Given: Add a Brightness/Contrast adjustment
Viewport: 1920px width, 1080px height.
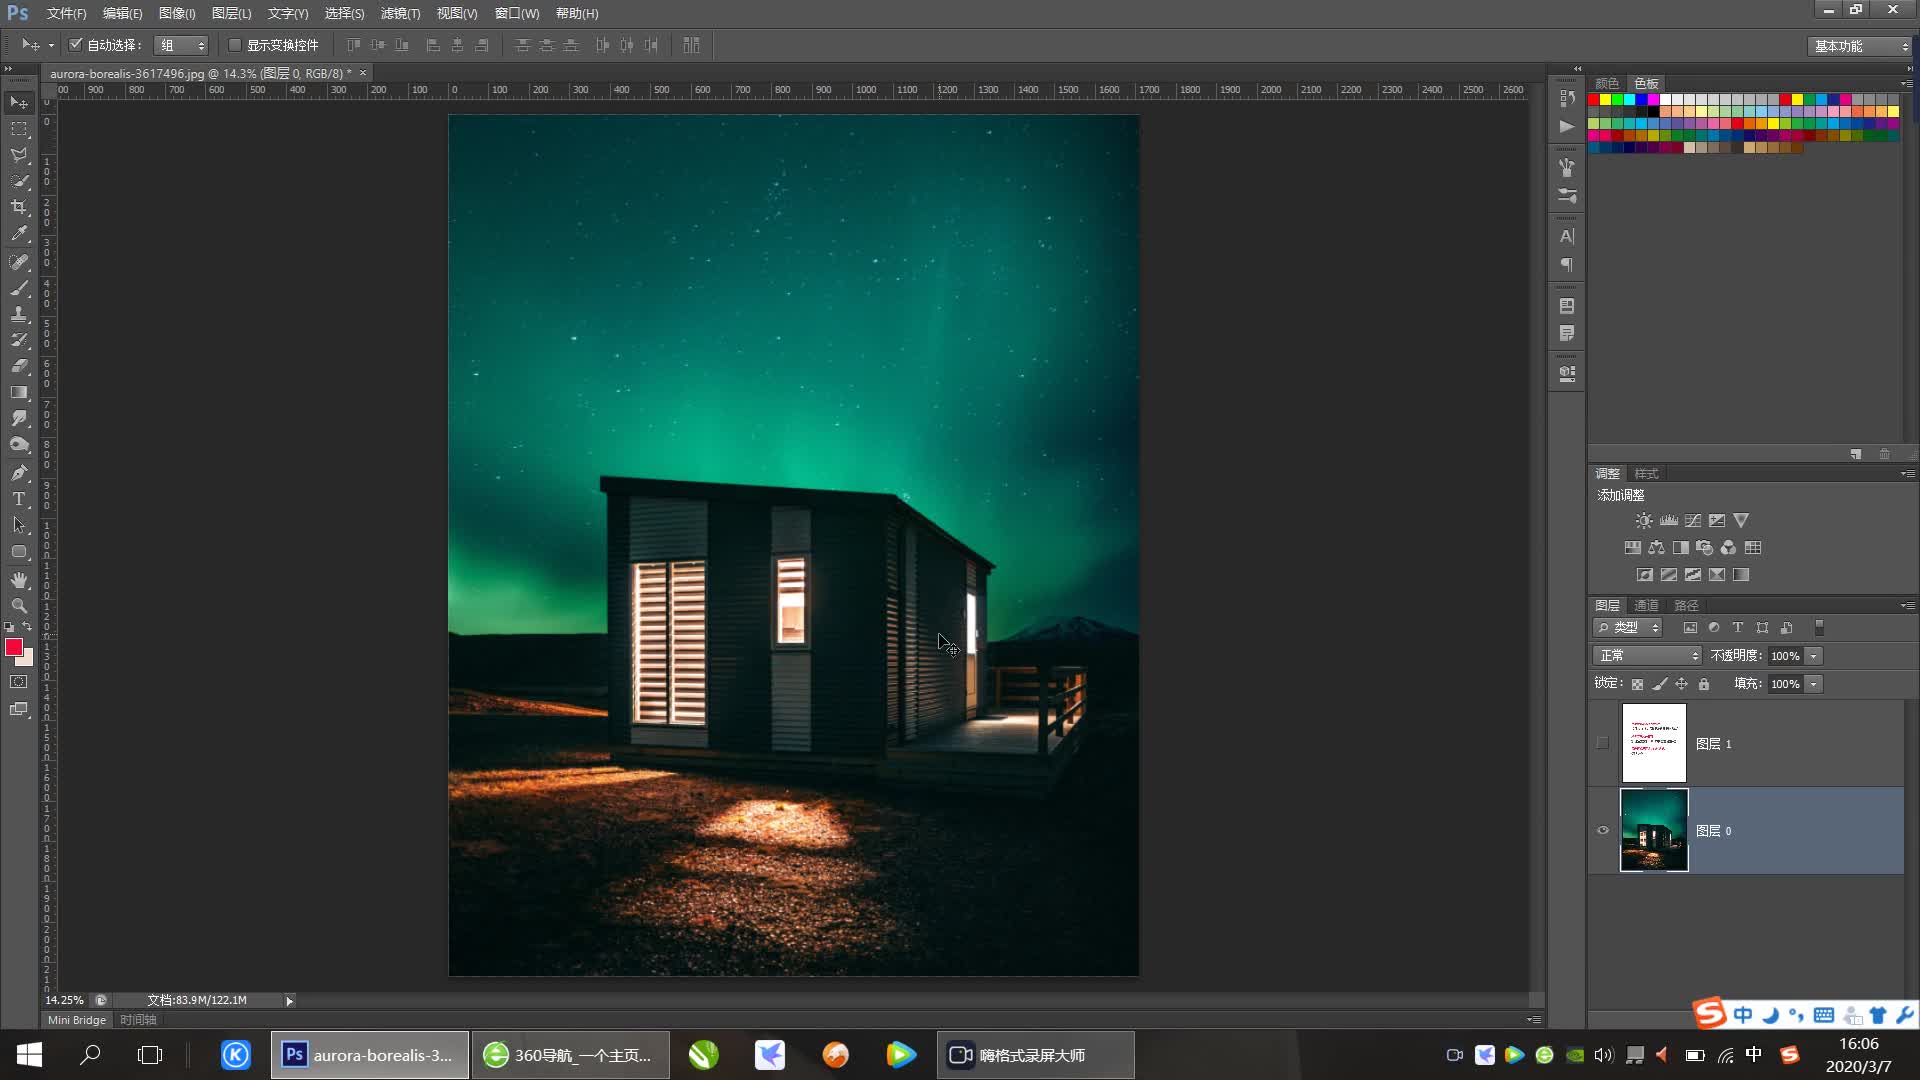Looking at the screenshot, I should click(1644, 521).
